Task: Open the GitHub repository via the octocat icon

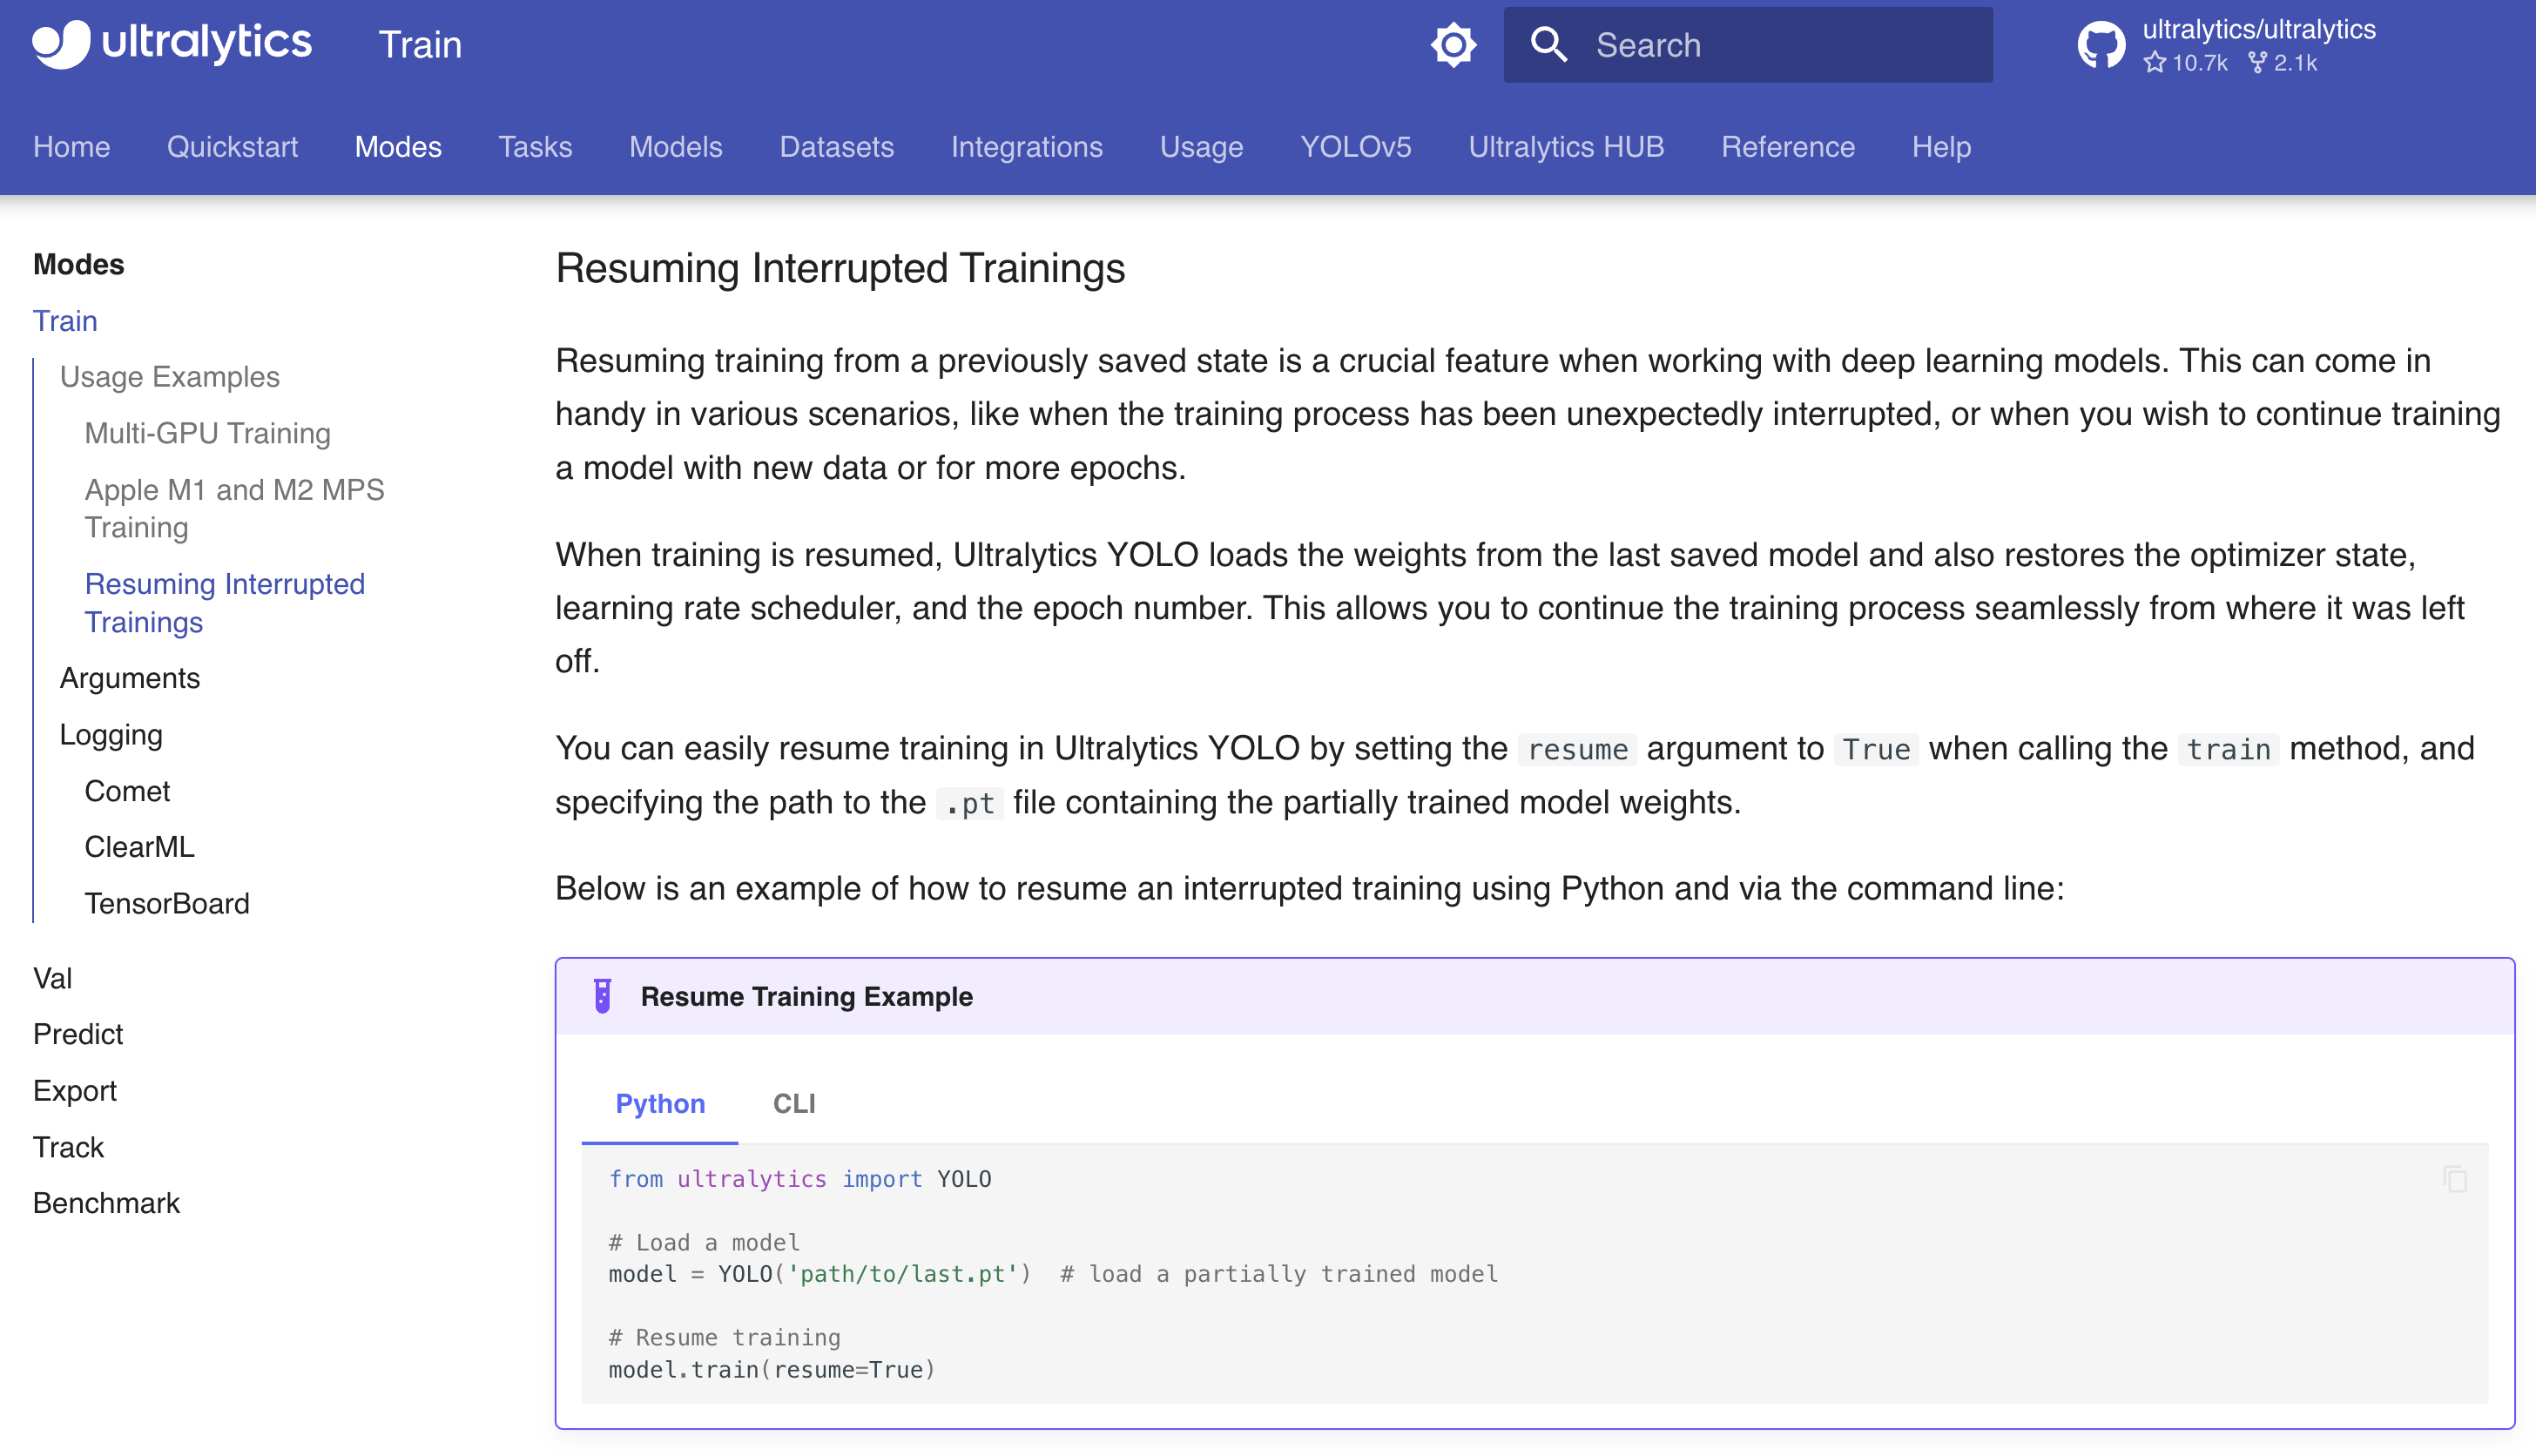Action: (x=2103, y=44)
